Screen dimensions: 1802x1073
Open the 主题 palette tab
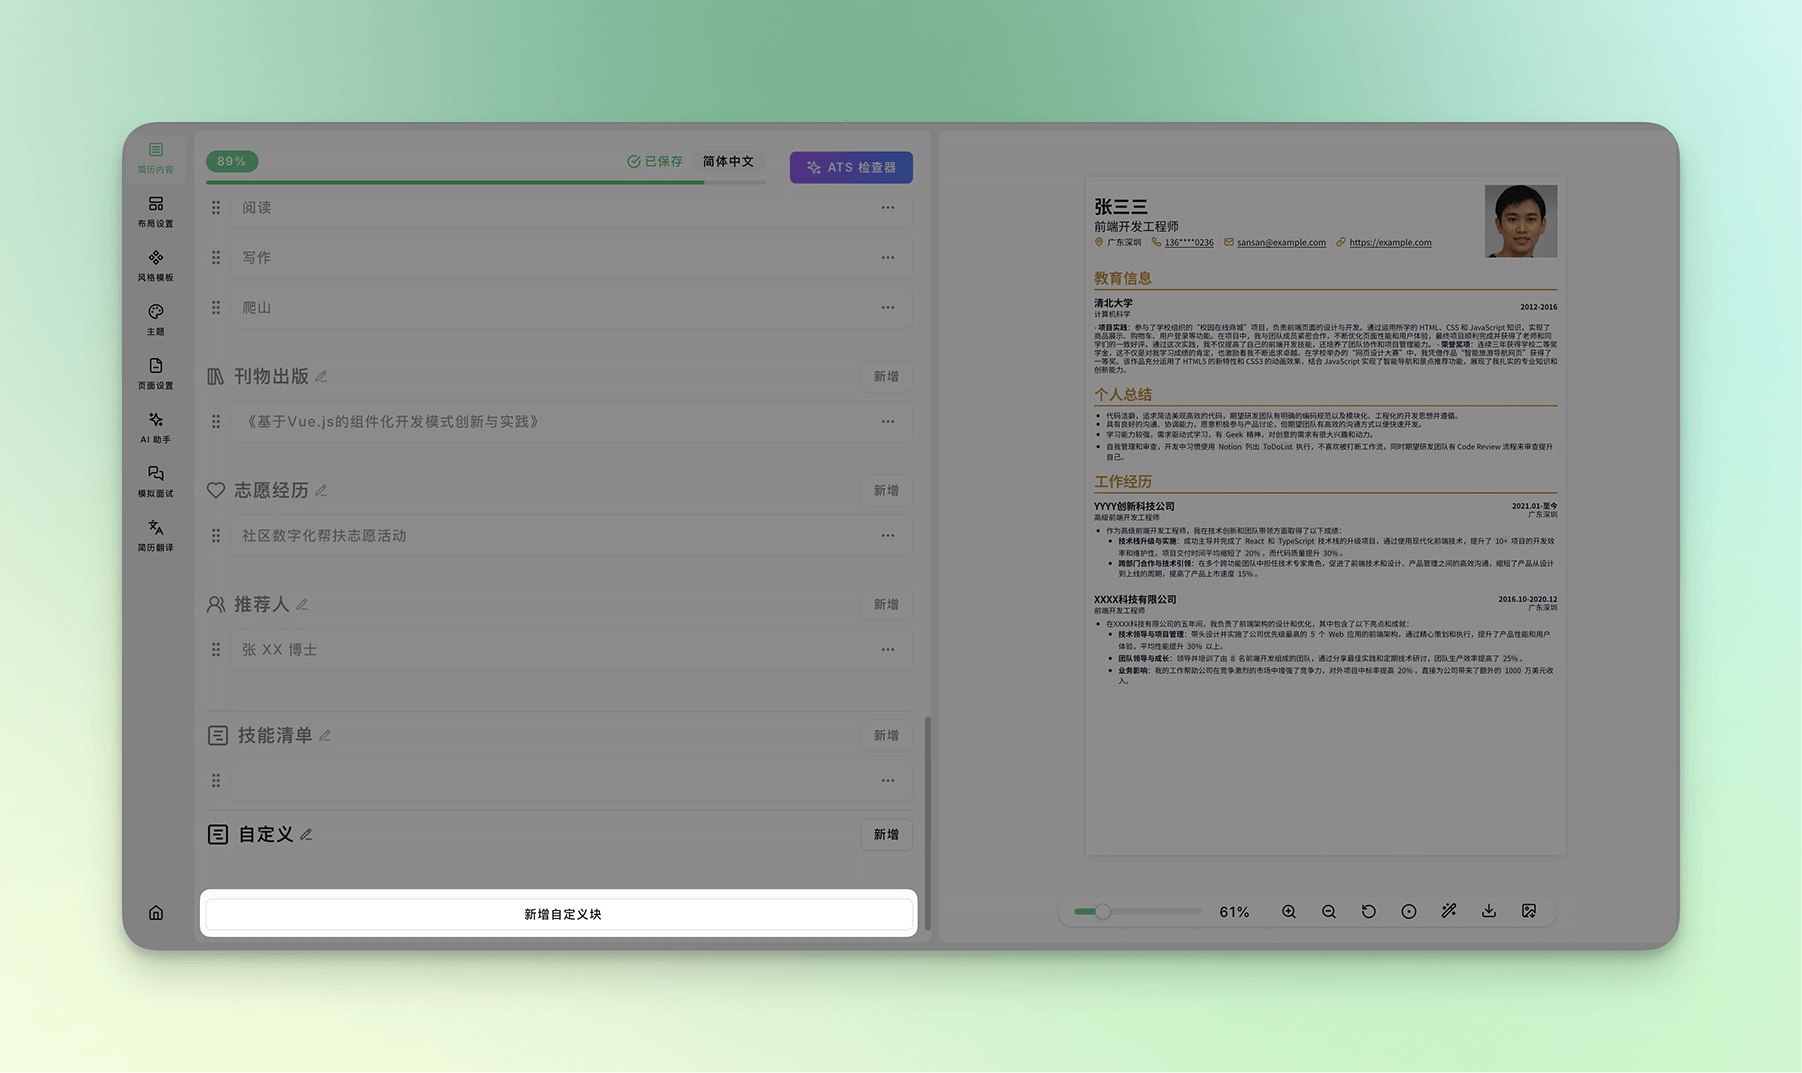(155, 320)
